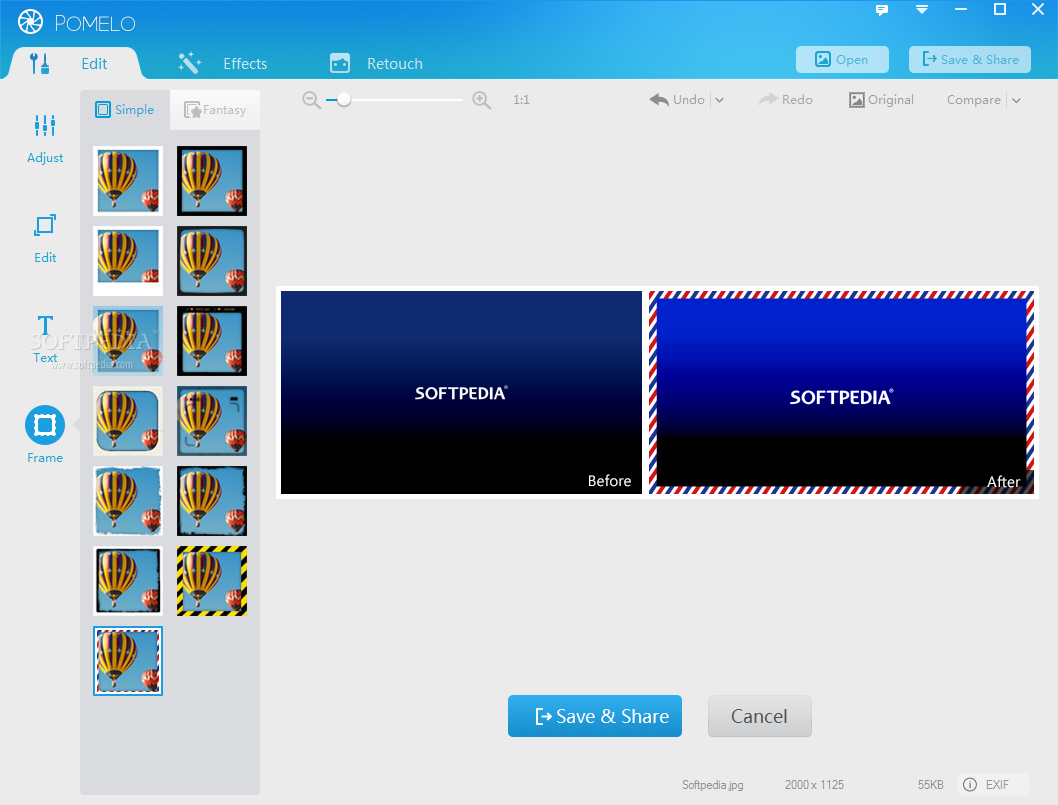Viewport: 1058px width, 805px height.
Task: Select the airmail striped frame thumbnail
Action: pos(128,661)
